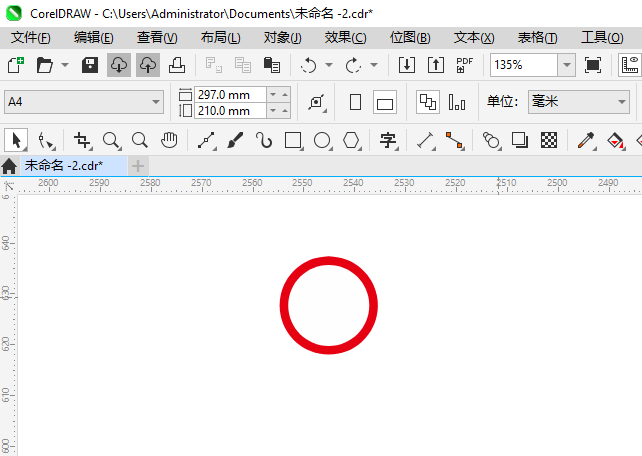Open the 对象(J) menu
Image resolution: width=642 pixels, height=456 pixels.
pos(283,38)
